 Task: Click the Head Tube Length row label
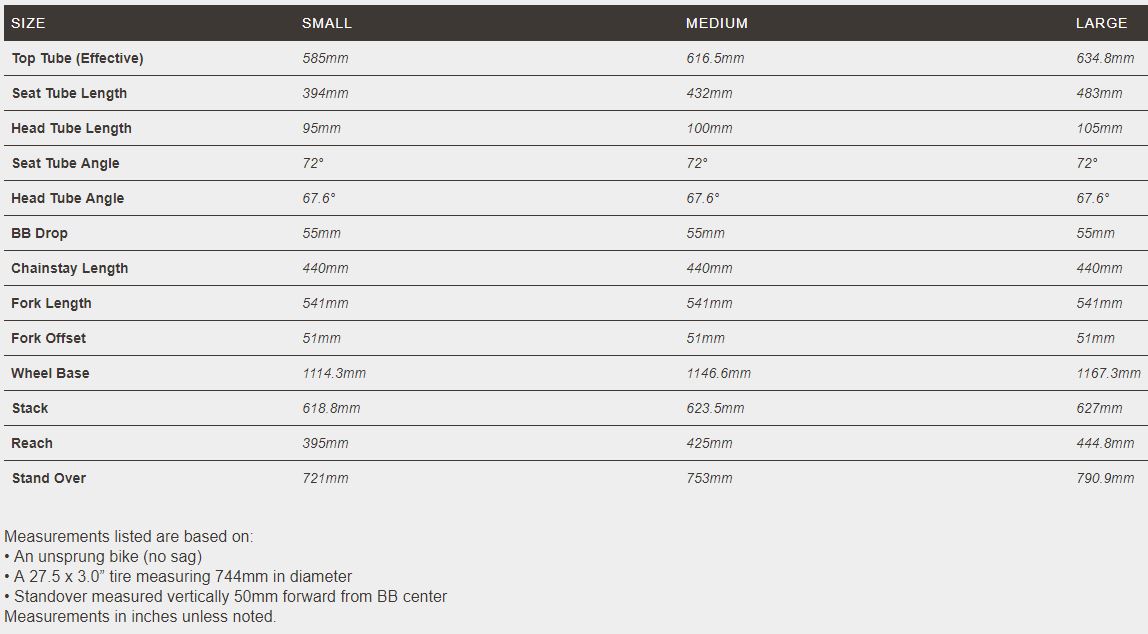[71, 128]
